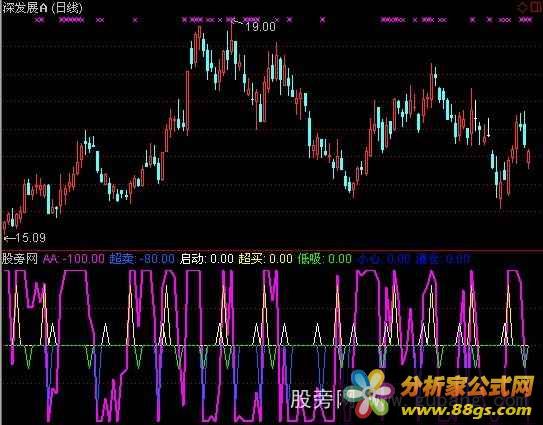Select the 股旁网 indicator name label

(20, 259)
